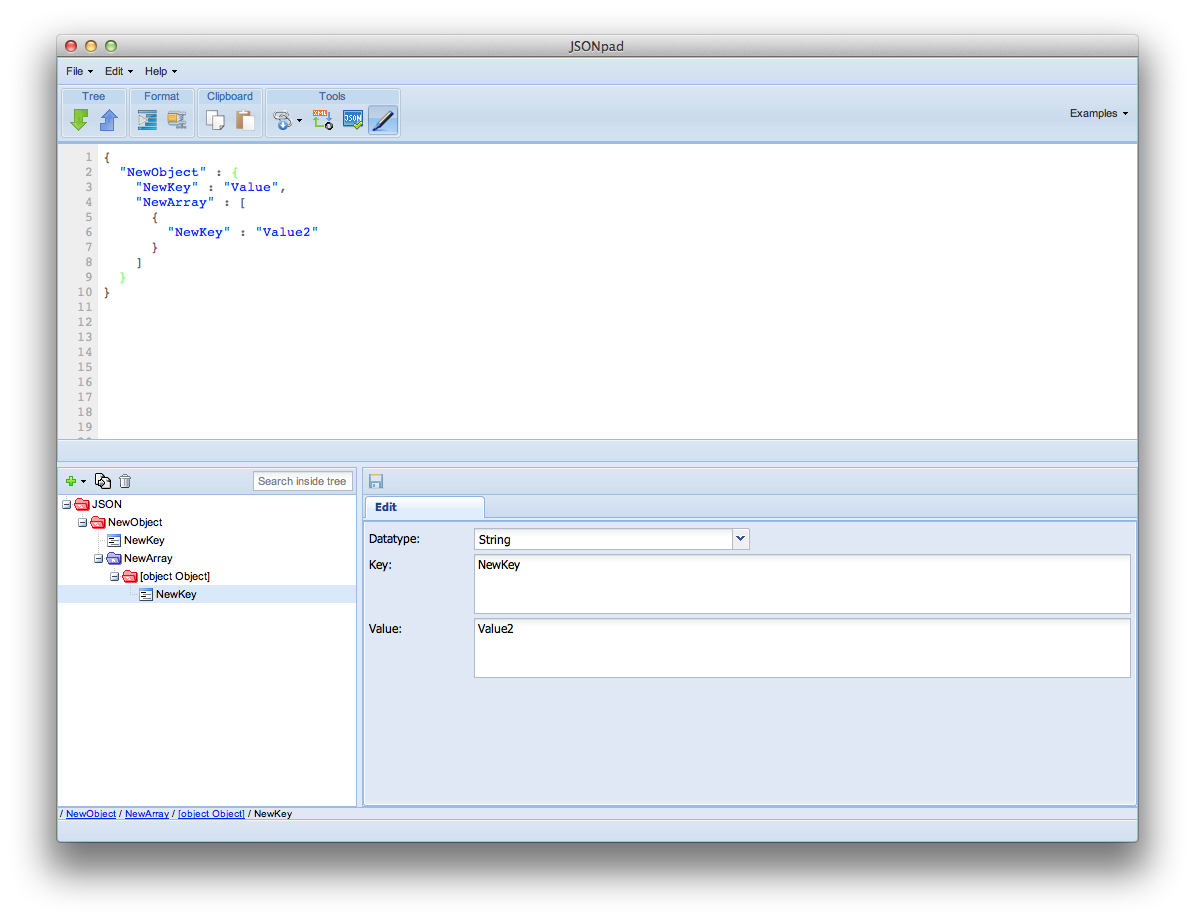Toggle the pencil edit mode button

383,120
